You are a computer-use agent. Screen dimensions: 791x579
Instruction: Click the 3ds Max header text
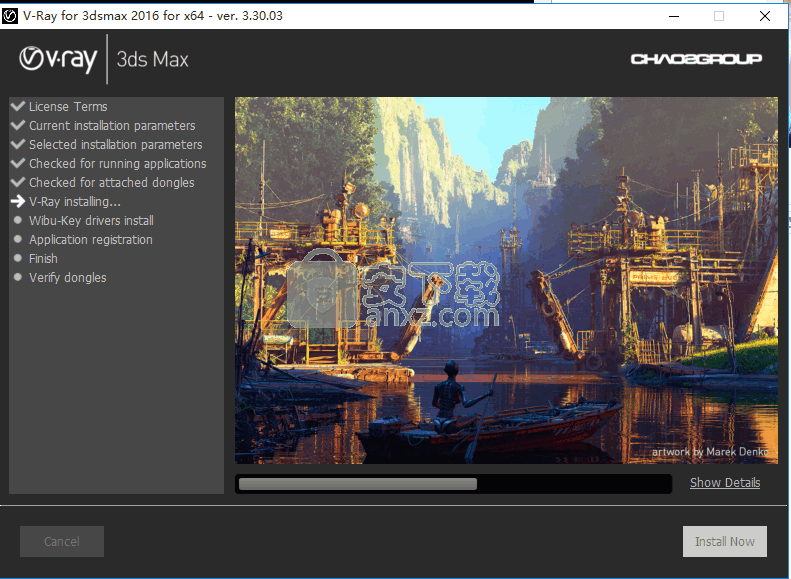point(152,60)
